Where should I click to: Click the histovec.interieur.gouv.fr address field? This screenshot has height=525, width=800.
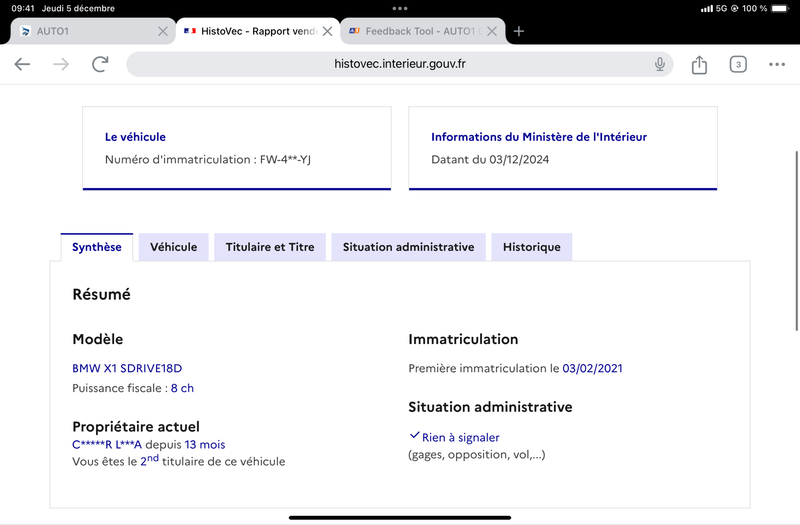[x=399, y=64]
